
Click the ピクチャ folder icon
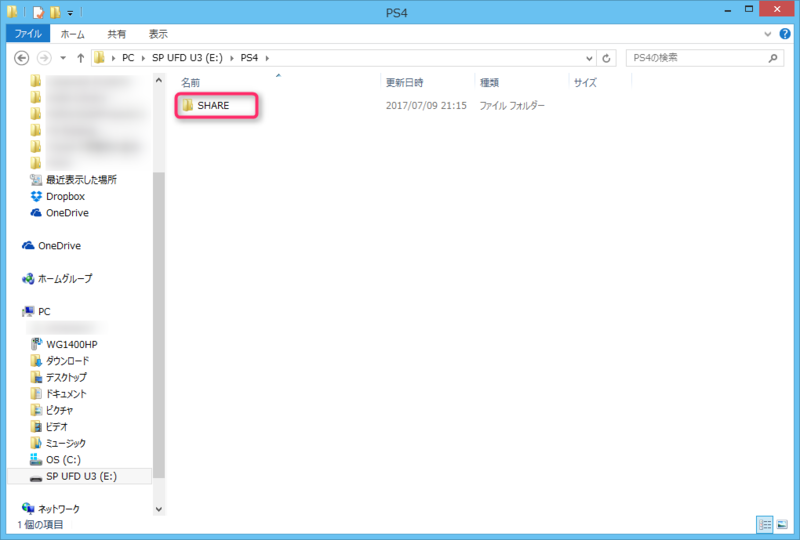pyautogui.click(x=36, y=410)
